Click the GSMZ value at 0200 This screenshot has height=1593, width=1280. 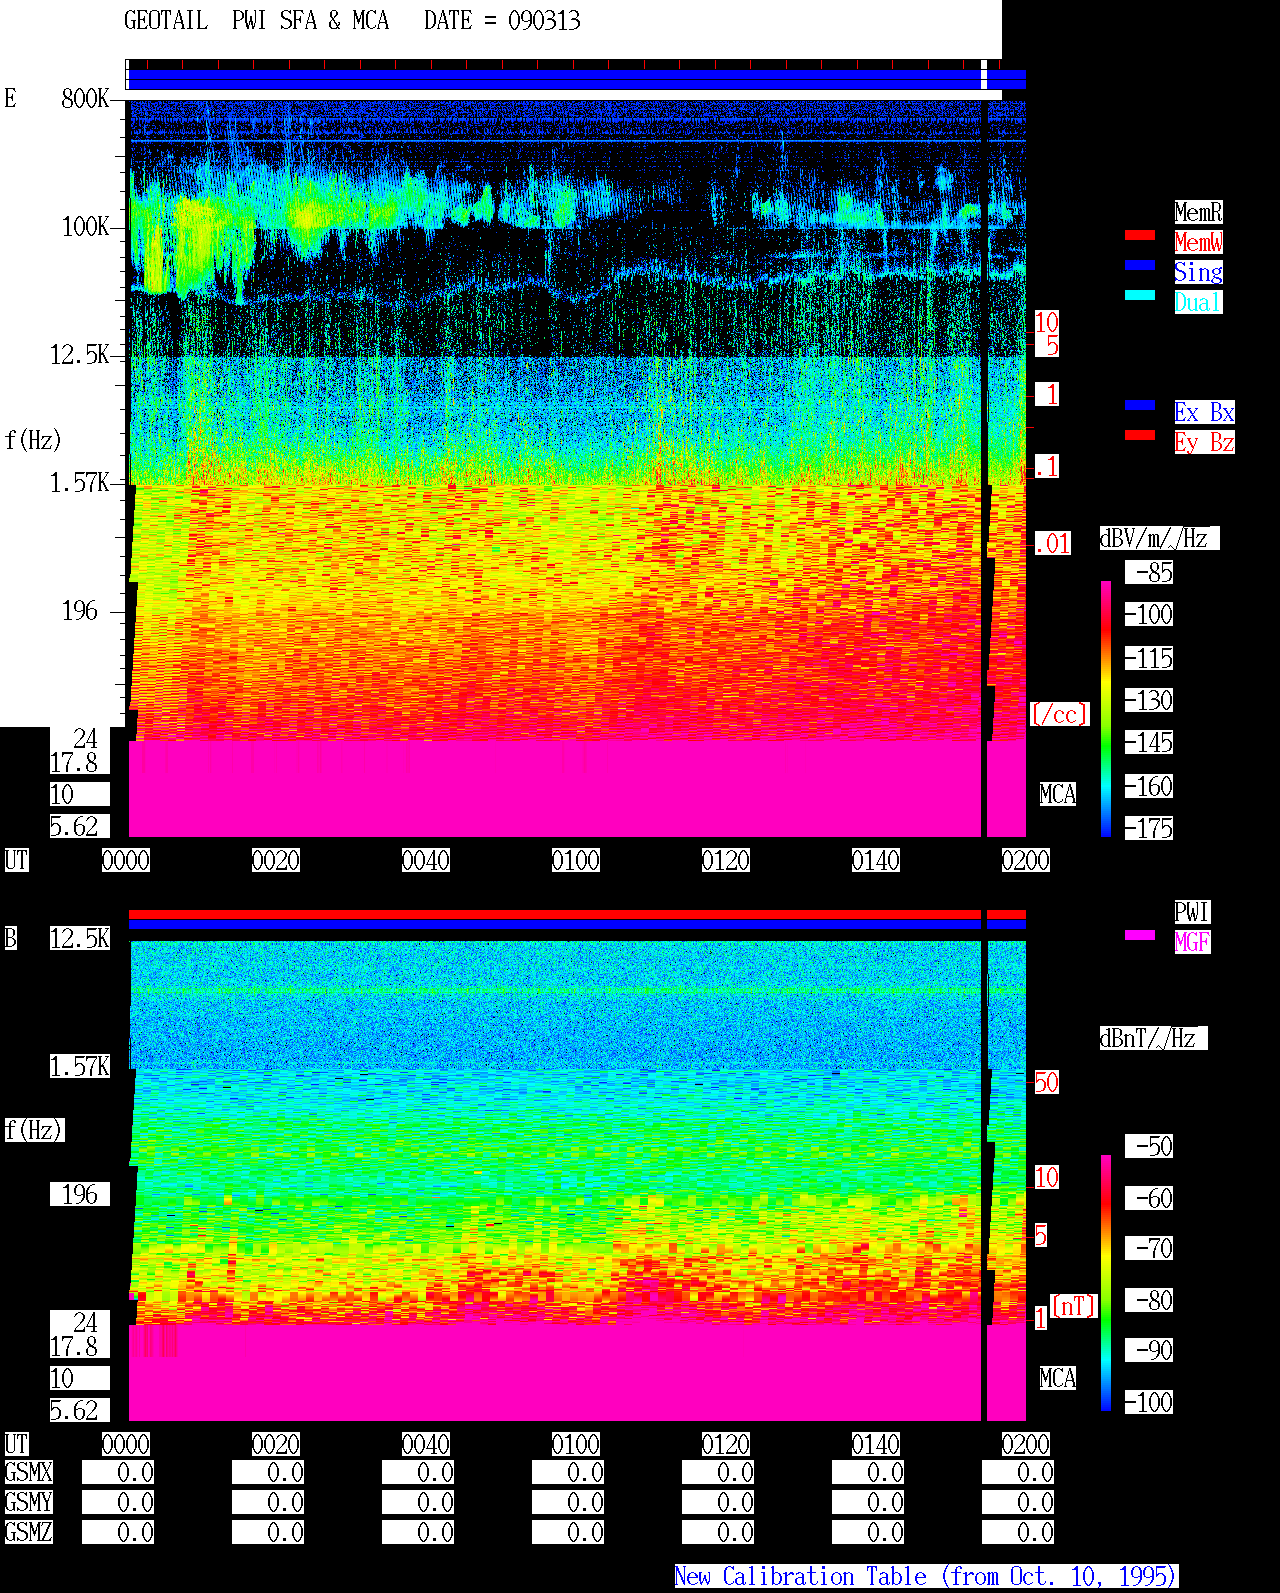point(1018,1532)
